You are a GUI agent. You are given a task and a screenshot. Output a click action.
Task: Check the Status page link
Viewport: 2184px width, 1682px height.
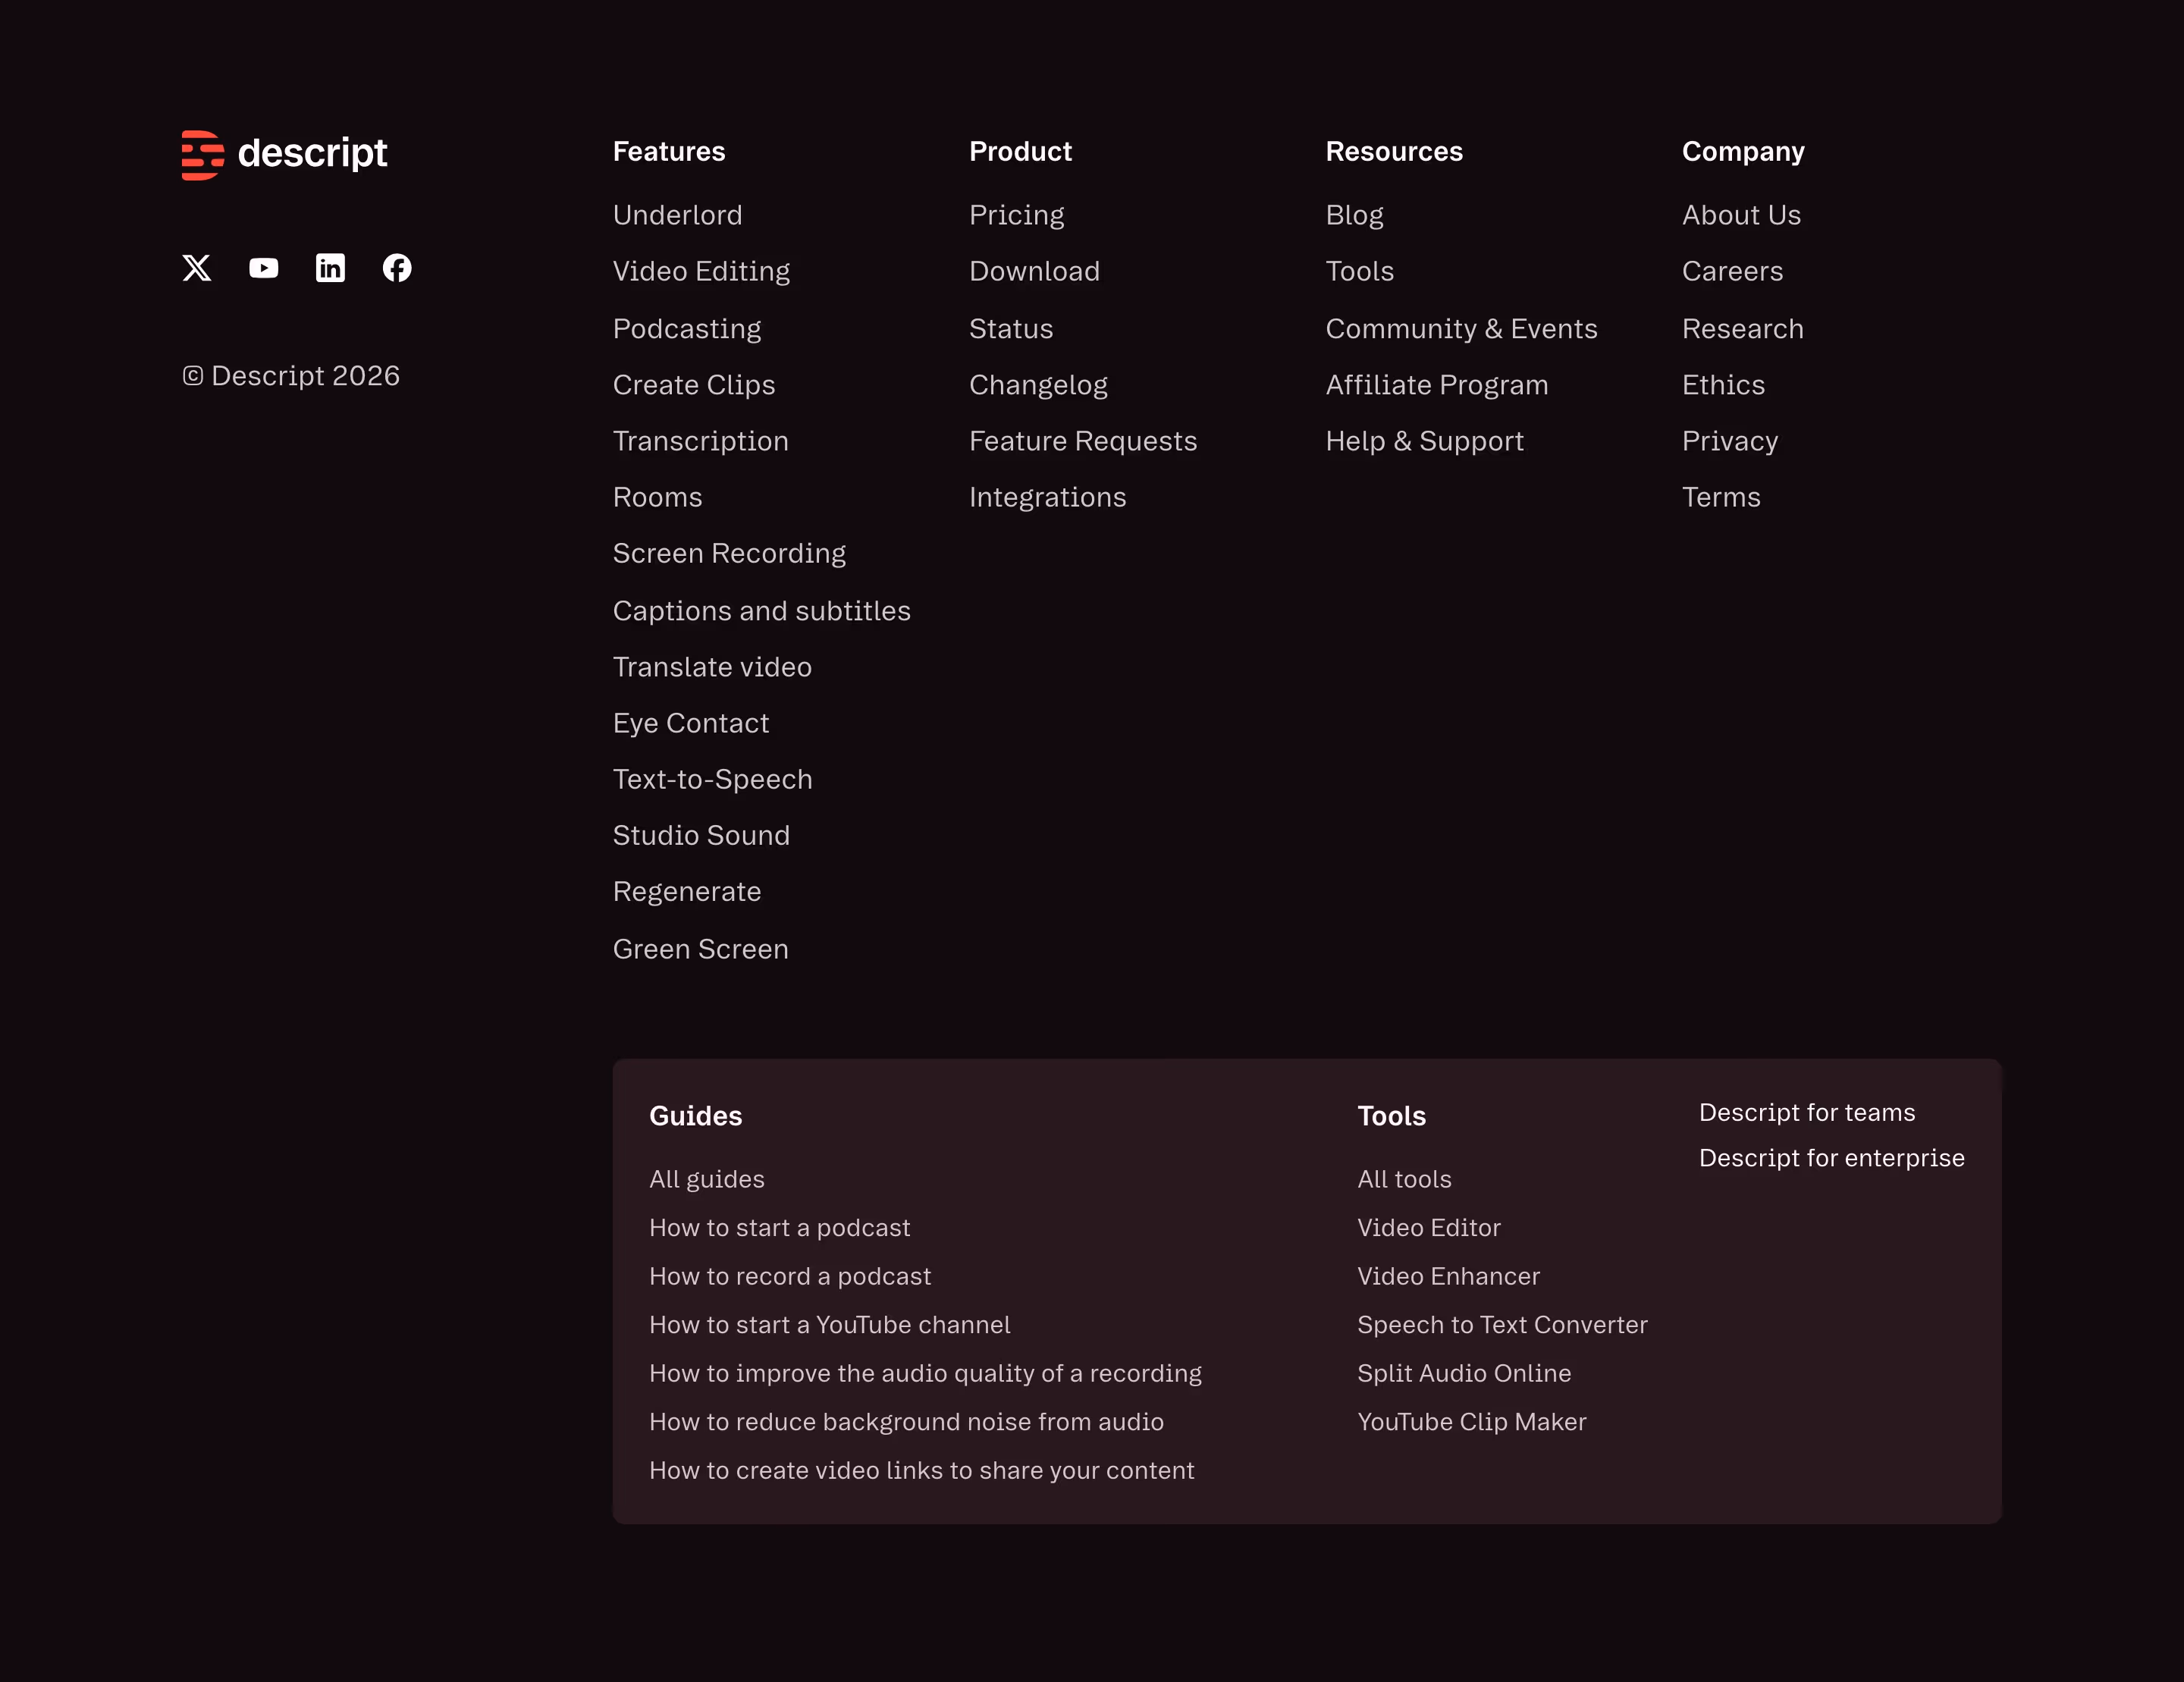coord(1011,329)
